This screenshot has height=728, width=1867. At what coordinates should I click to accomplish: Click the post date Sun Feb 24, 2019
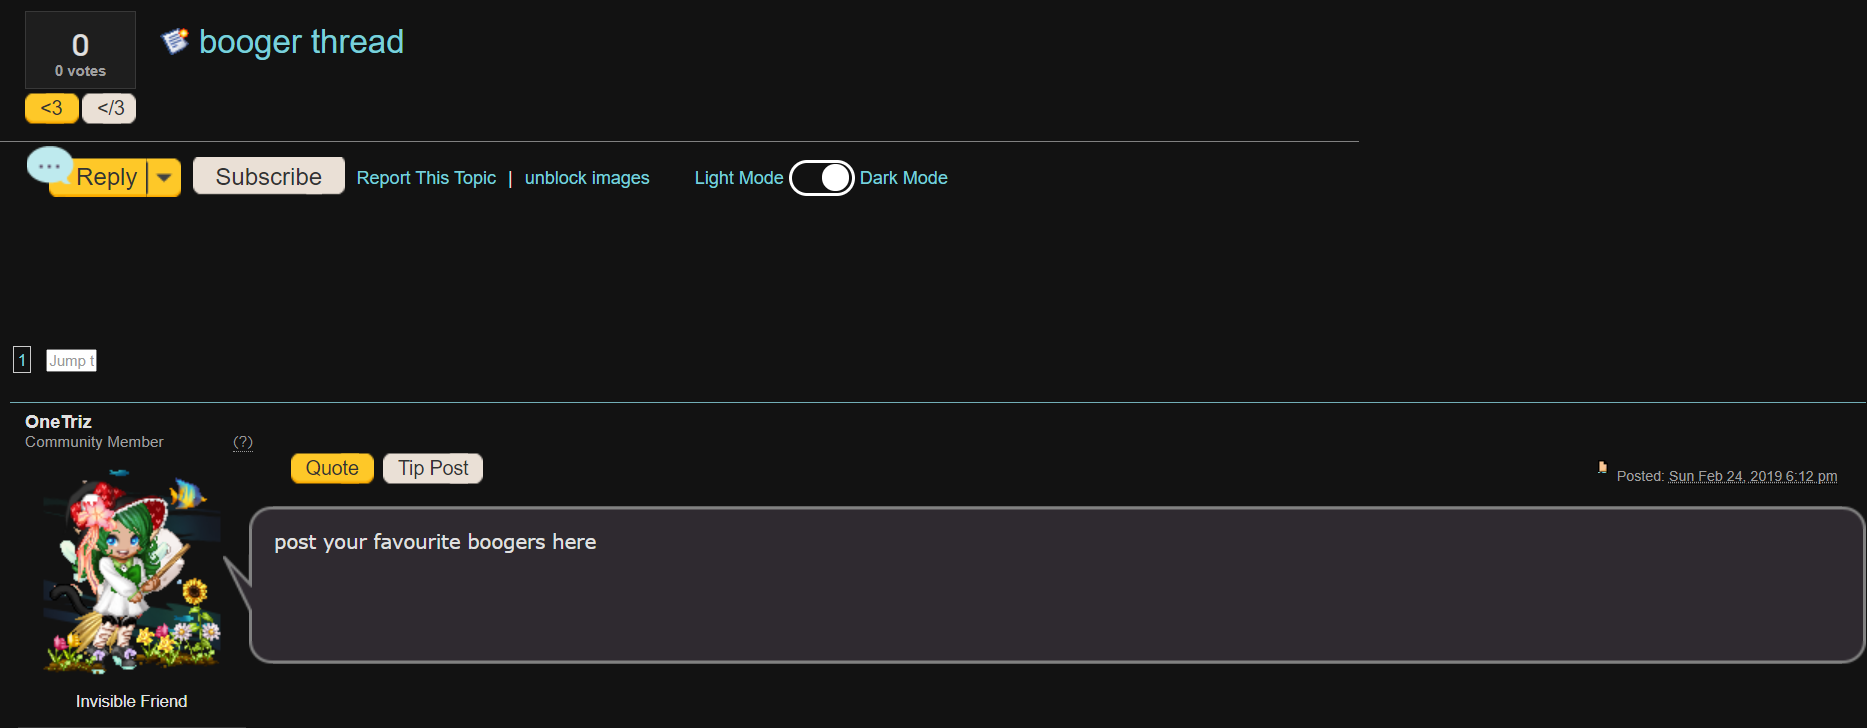tap(1753, 476)
